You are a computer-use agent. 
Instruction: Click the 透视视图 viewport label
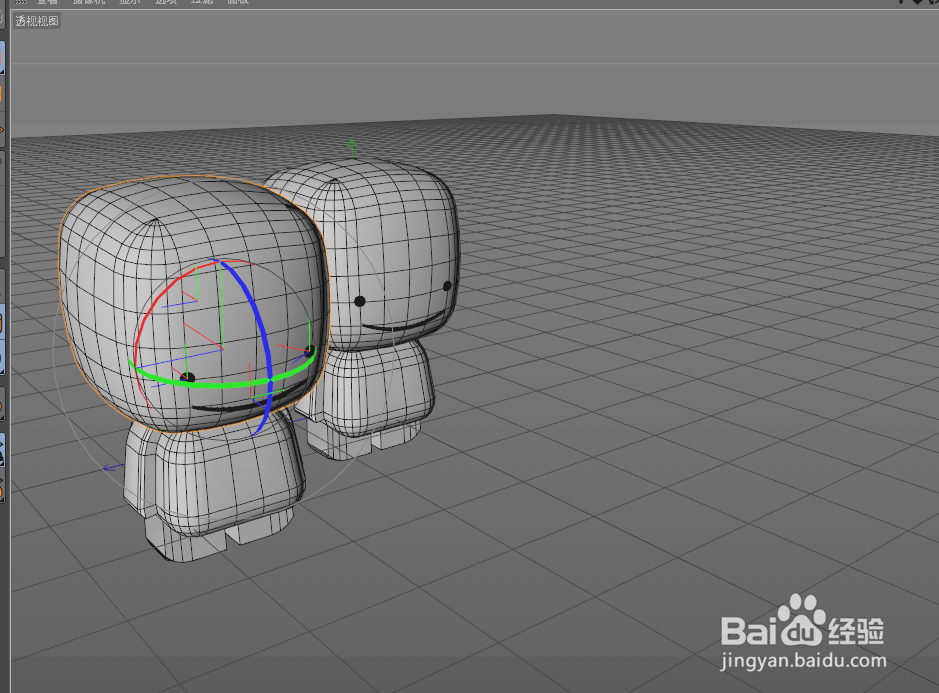pos(37,21)
